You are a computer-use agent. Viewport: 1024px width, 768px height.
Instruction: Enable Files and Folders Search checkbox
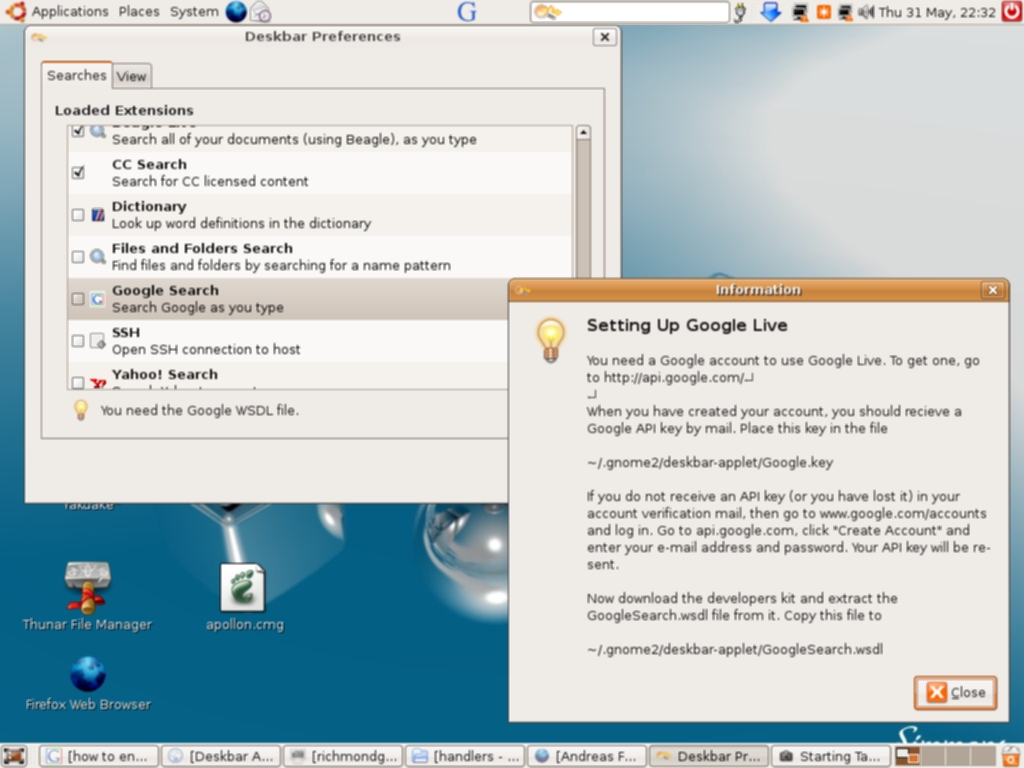[x=78, y=257]
